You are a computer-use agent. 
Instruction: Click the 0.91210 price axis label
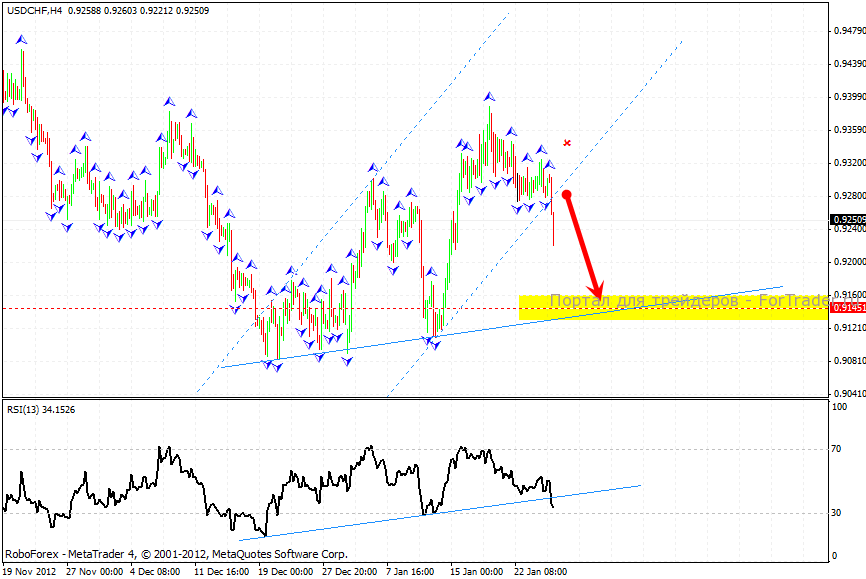coord(849,328)
